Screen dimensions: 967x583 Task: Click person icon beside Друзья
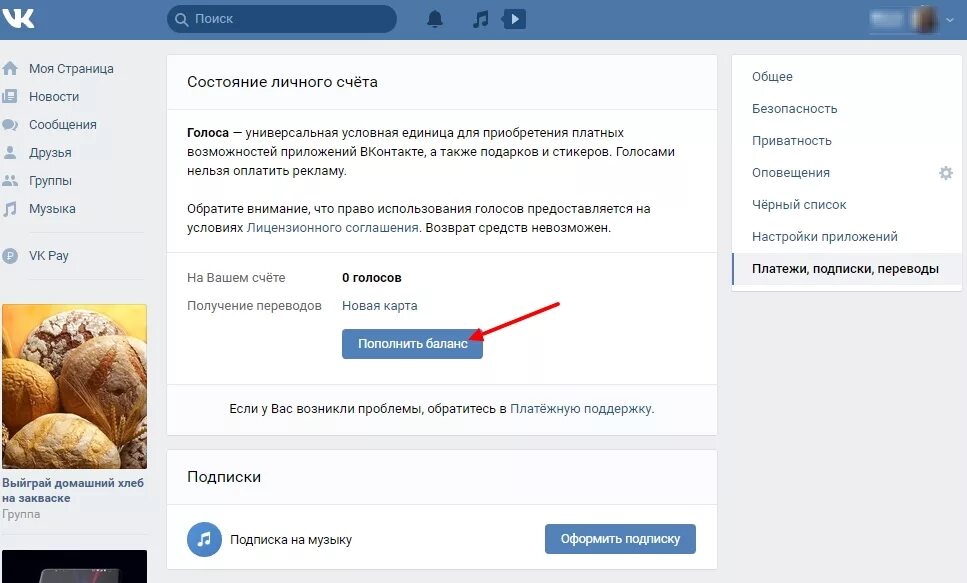tap(10, 152)
